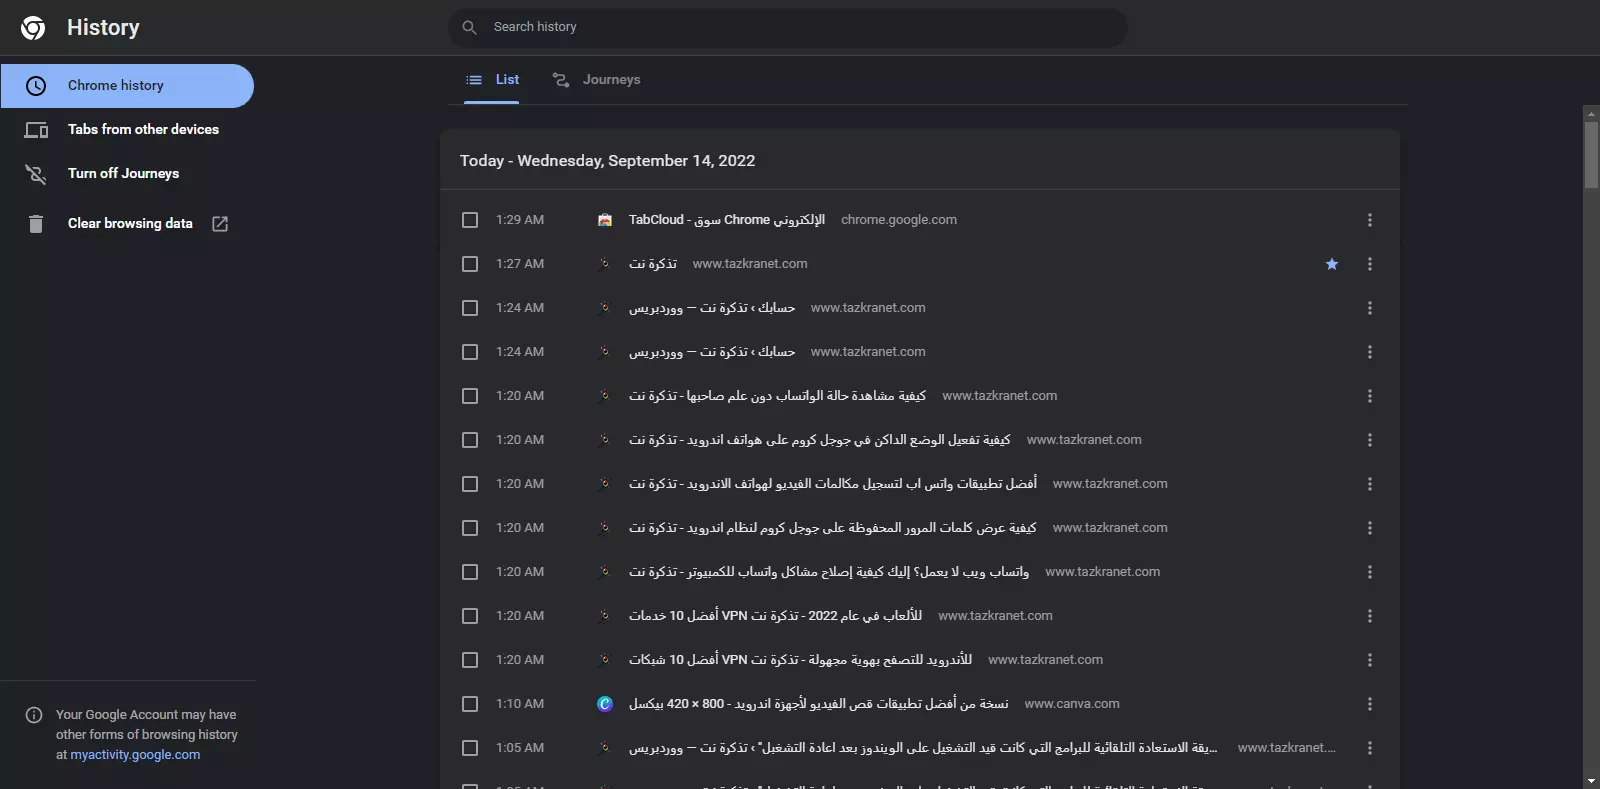Image resolution: width=1600 pixels, height=789 pixels.
Task: Check the box for WhatsApp Web fix entry
Action: [470, 572]
